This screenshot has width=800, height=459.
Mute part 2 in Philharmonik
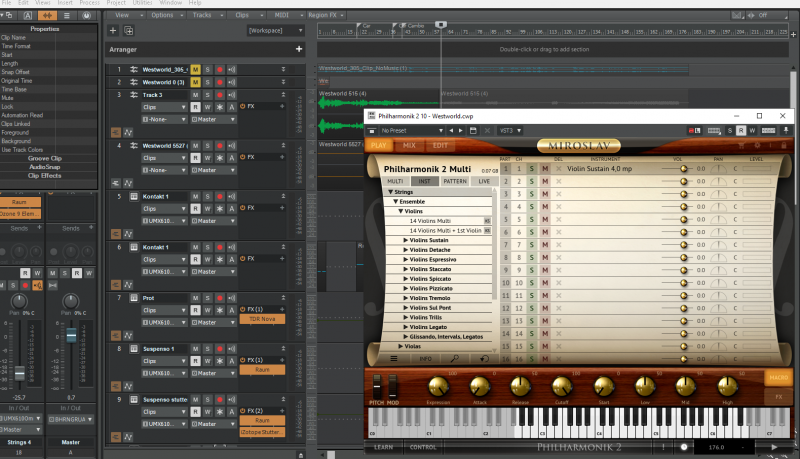[545, 181]
